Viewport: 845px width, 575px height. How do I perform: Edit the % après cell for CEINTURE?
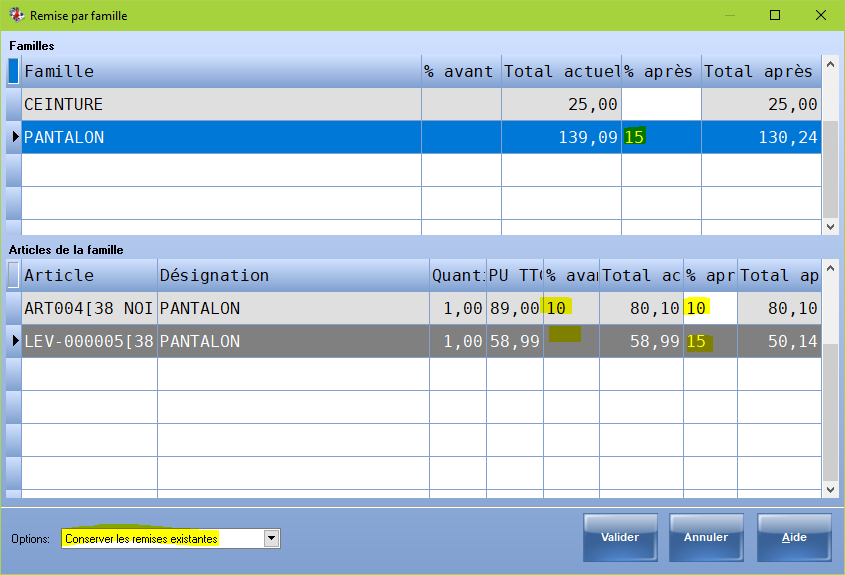point(661,104)
